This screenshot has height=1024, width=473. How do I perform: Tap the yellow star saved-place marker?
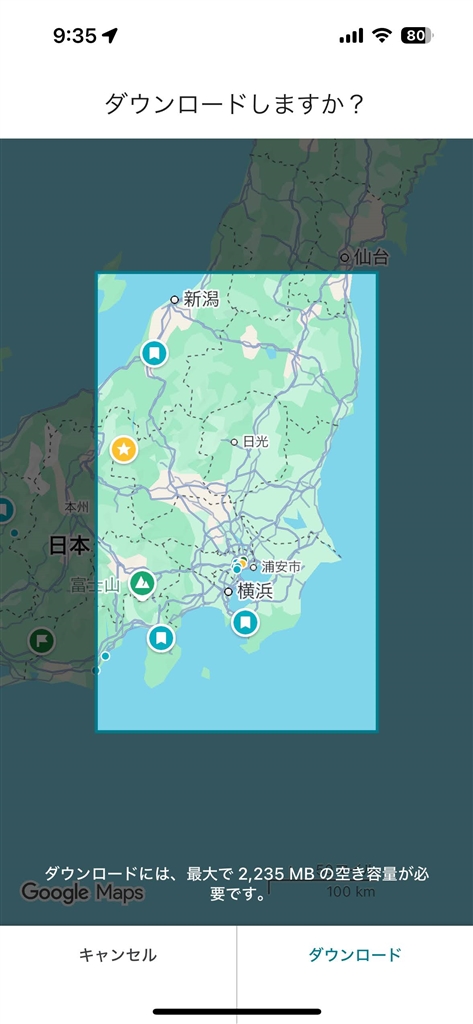[x=123, y=449]
